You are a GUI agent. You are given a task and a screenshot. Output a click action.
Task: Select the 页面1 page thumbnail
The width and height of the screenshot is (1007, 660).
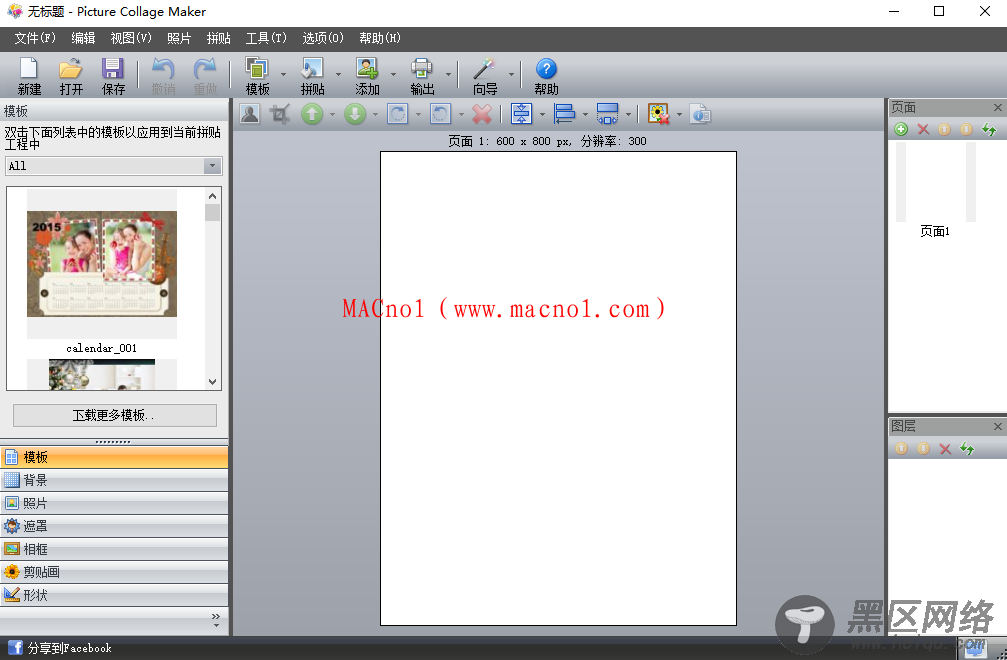click(x=936, y=182)
